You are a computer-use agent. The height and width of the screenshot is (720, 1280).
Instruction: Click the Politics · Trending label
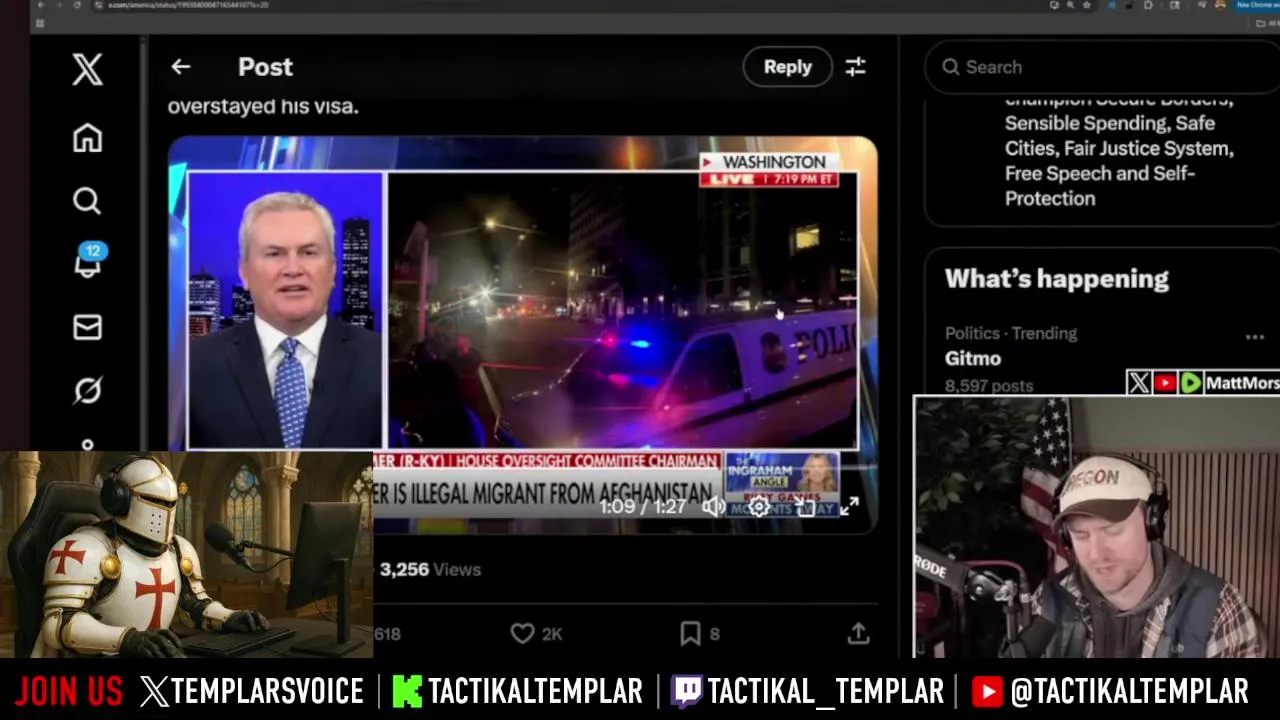pos(1011,333)
